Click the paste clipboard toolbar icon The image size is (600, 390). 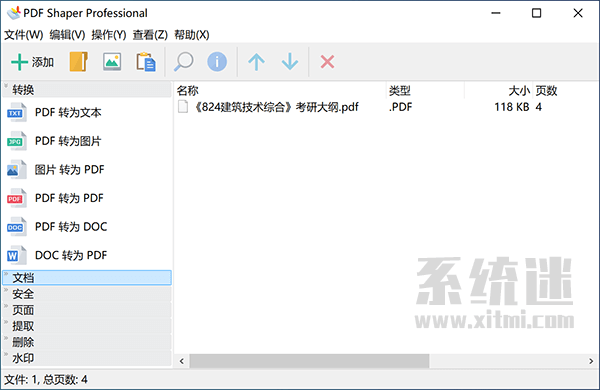pyautogui.click(x=146, y=62)
